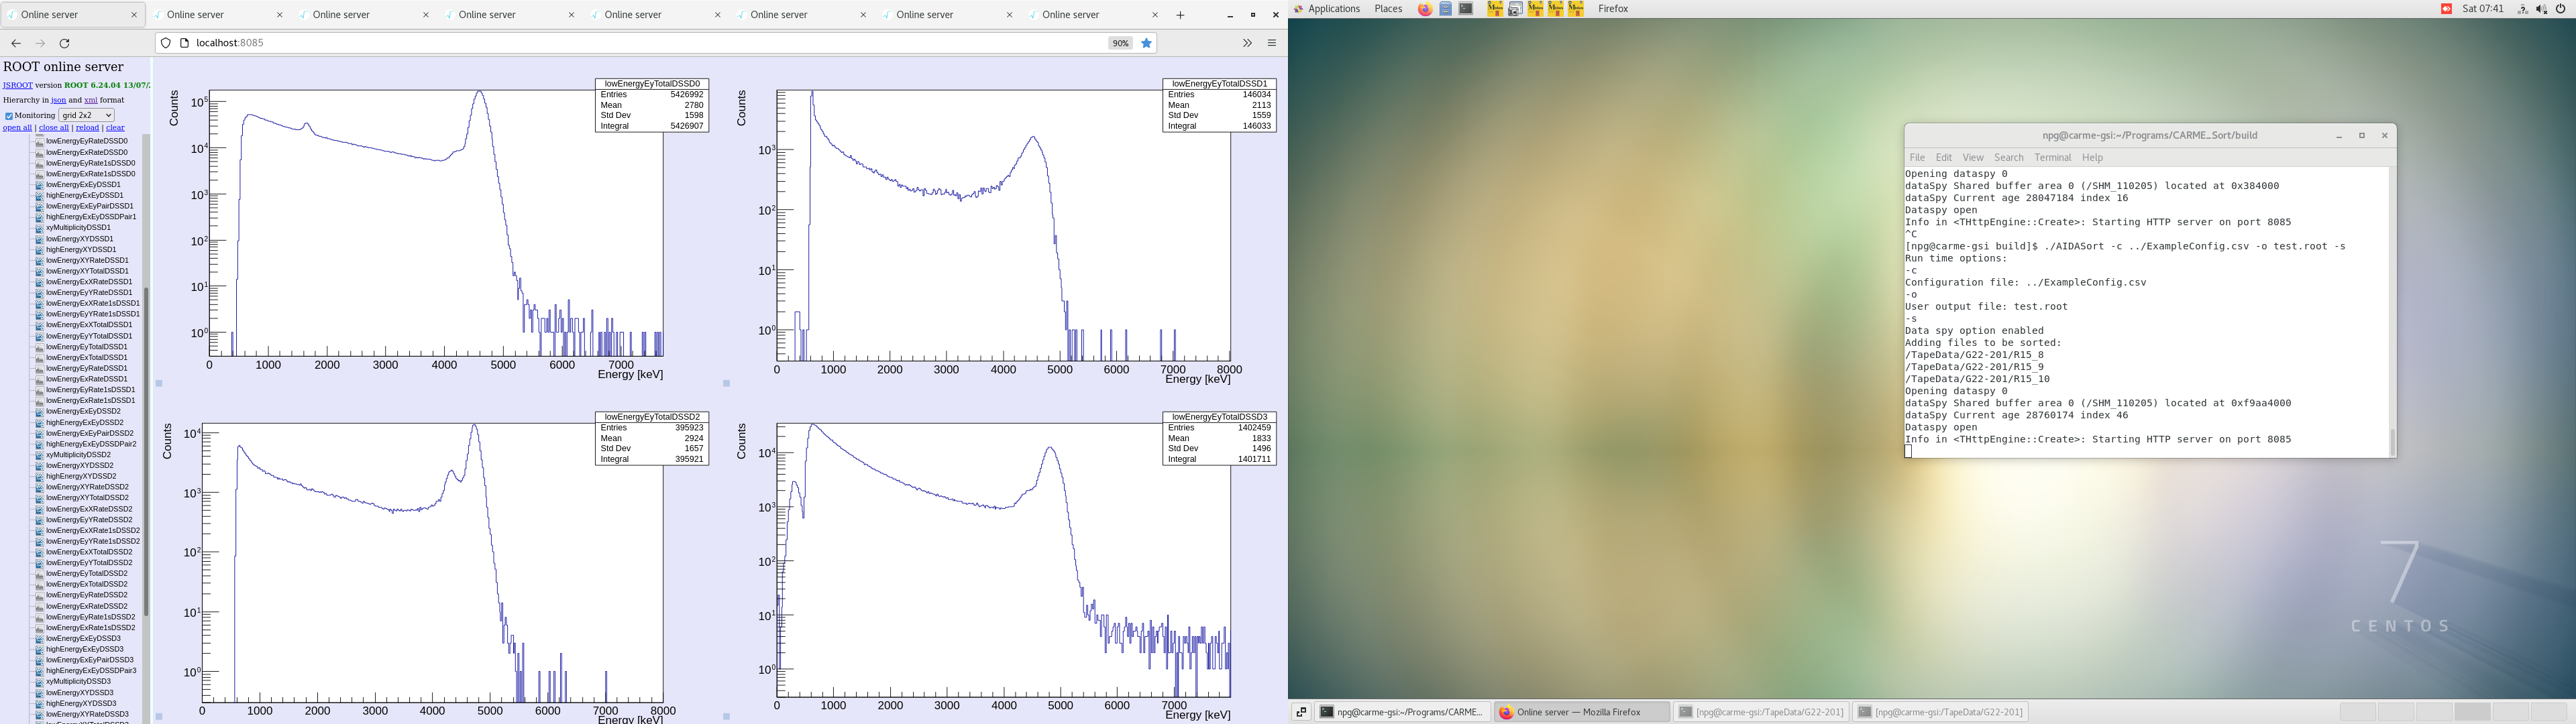The width and height of the screenshot is (2576, 724).
Task: Click the back navigation arrow
Action: point(16,43)
